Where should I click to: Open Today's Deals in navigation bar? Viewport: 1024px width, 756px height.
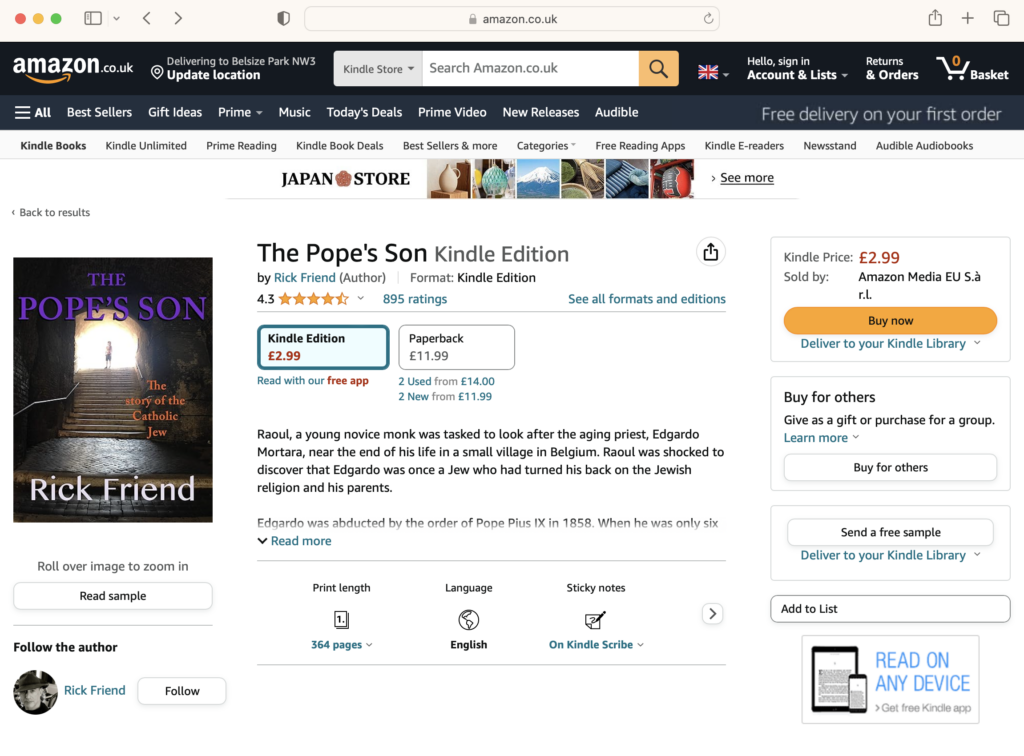[x=364, y=112]
